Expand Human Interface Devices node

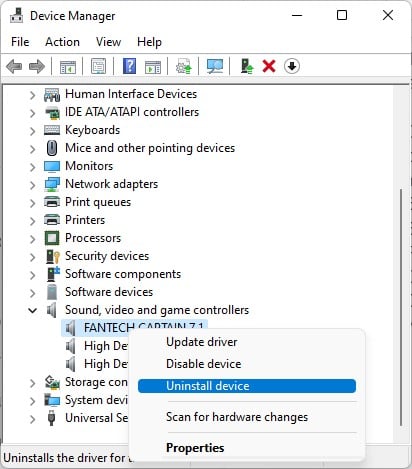coord(32,95)
